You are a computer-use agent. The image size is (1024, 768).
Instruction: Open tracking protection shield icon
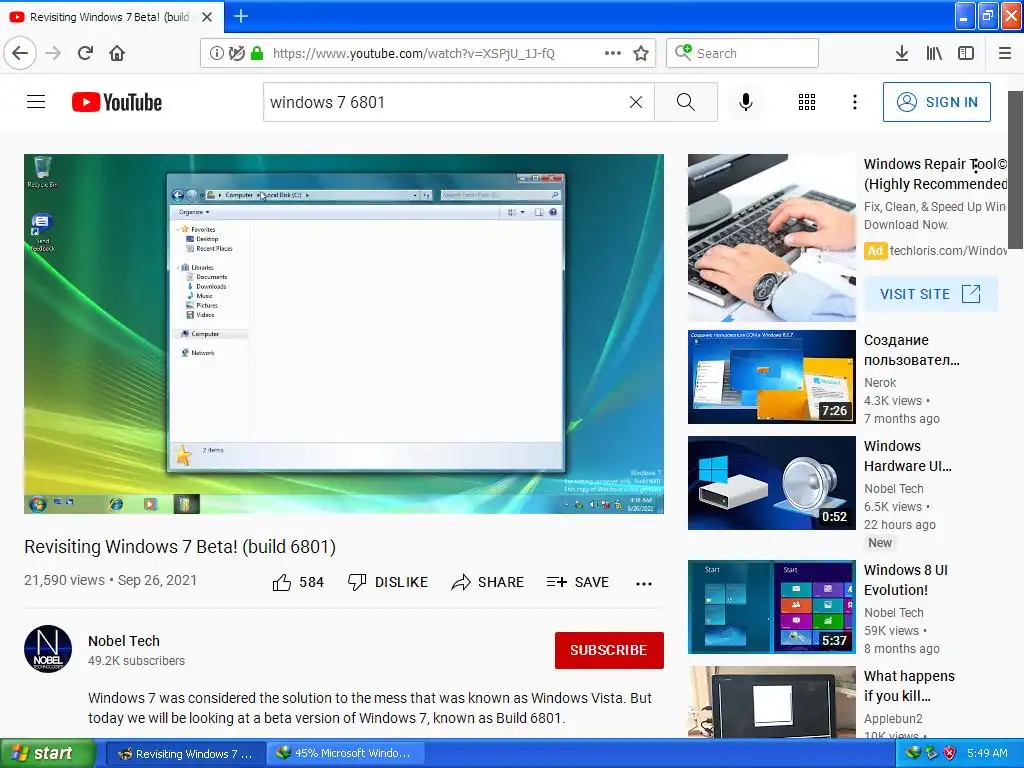tap(237, 53)
